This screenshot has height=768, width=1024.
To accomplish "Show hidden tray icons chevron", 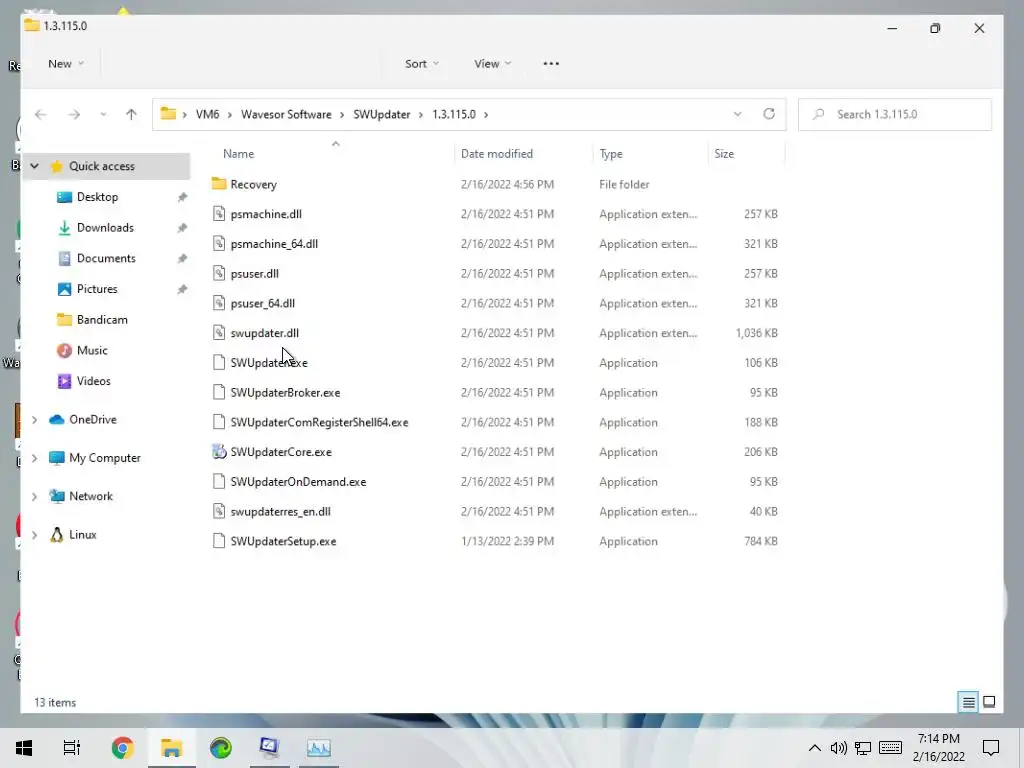I will (x=814, y=748).
